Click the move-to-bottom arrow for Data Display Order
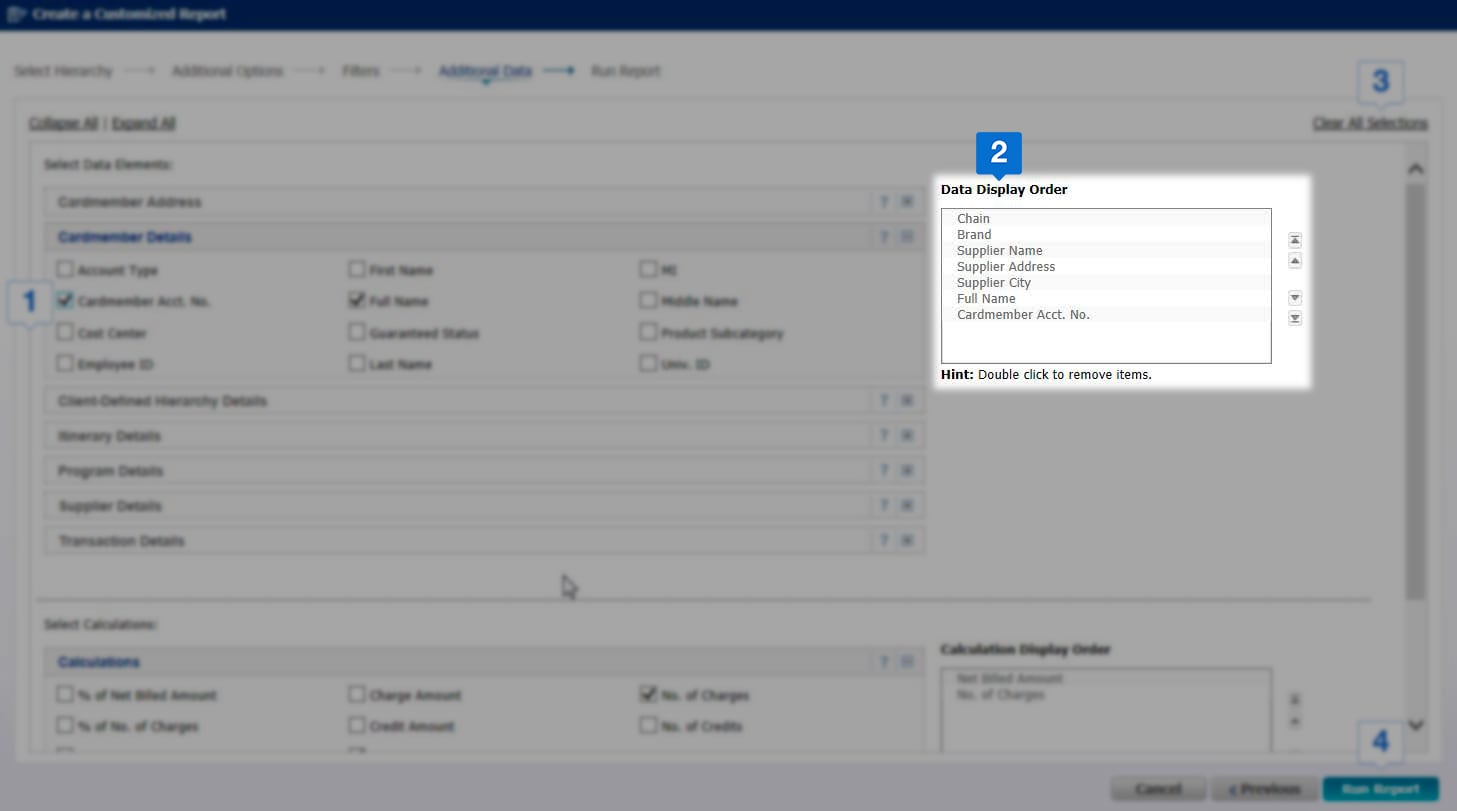 [1294, 318]
